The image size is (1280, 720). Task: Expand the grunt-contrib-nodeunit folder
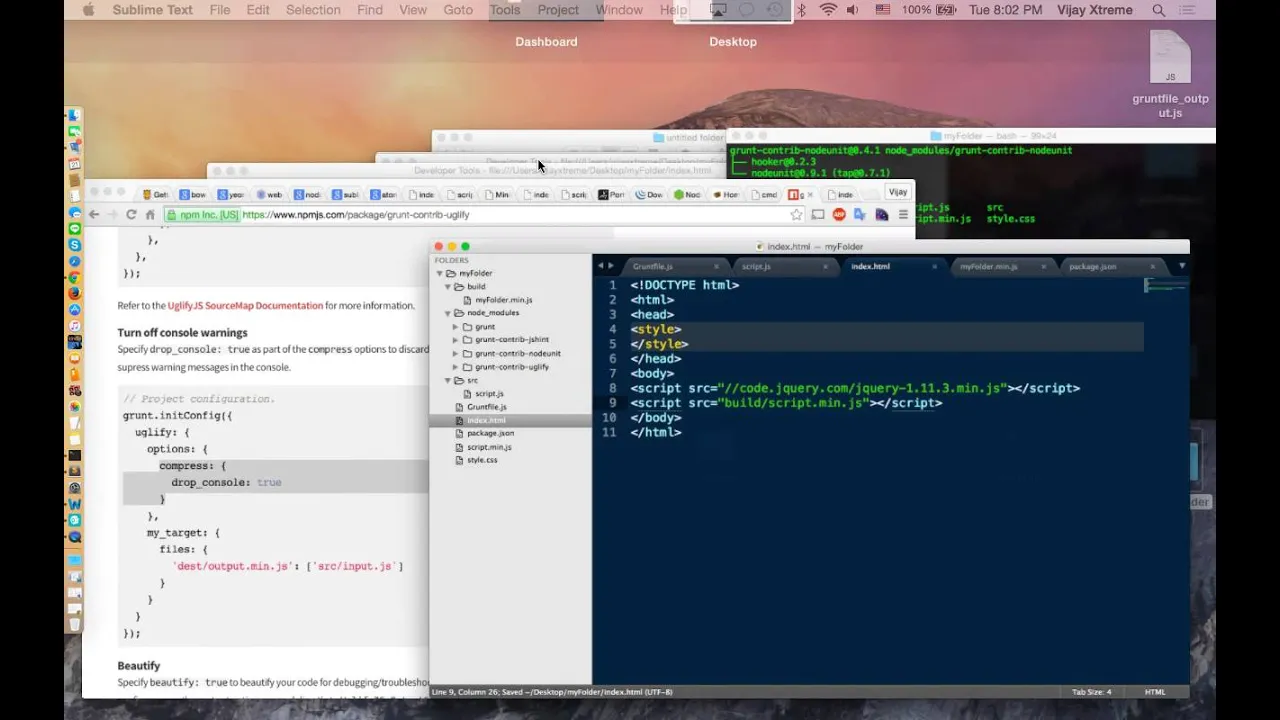point(455,353)
